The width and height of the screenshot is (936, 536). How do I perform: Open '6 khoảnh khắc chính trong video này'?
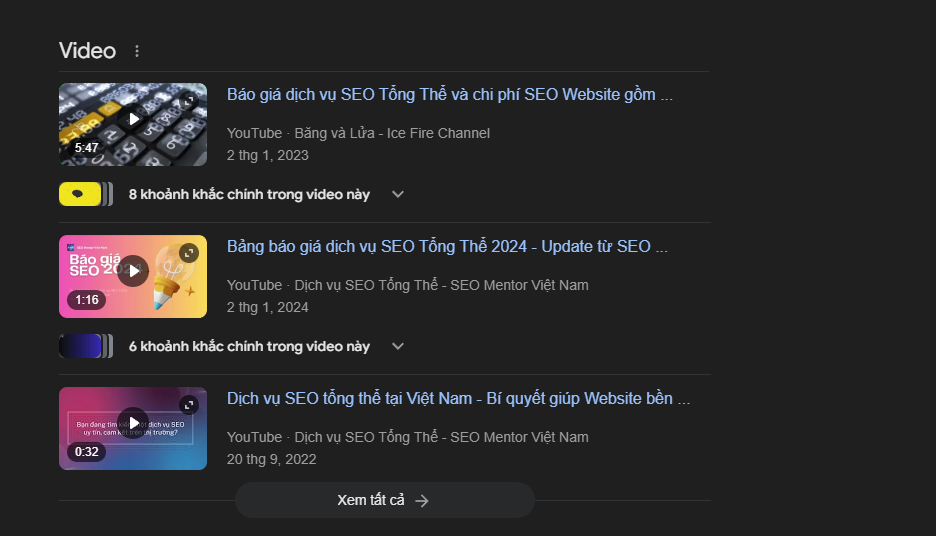tap(249, 347)
